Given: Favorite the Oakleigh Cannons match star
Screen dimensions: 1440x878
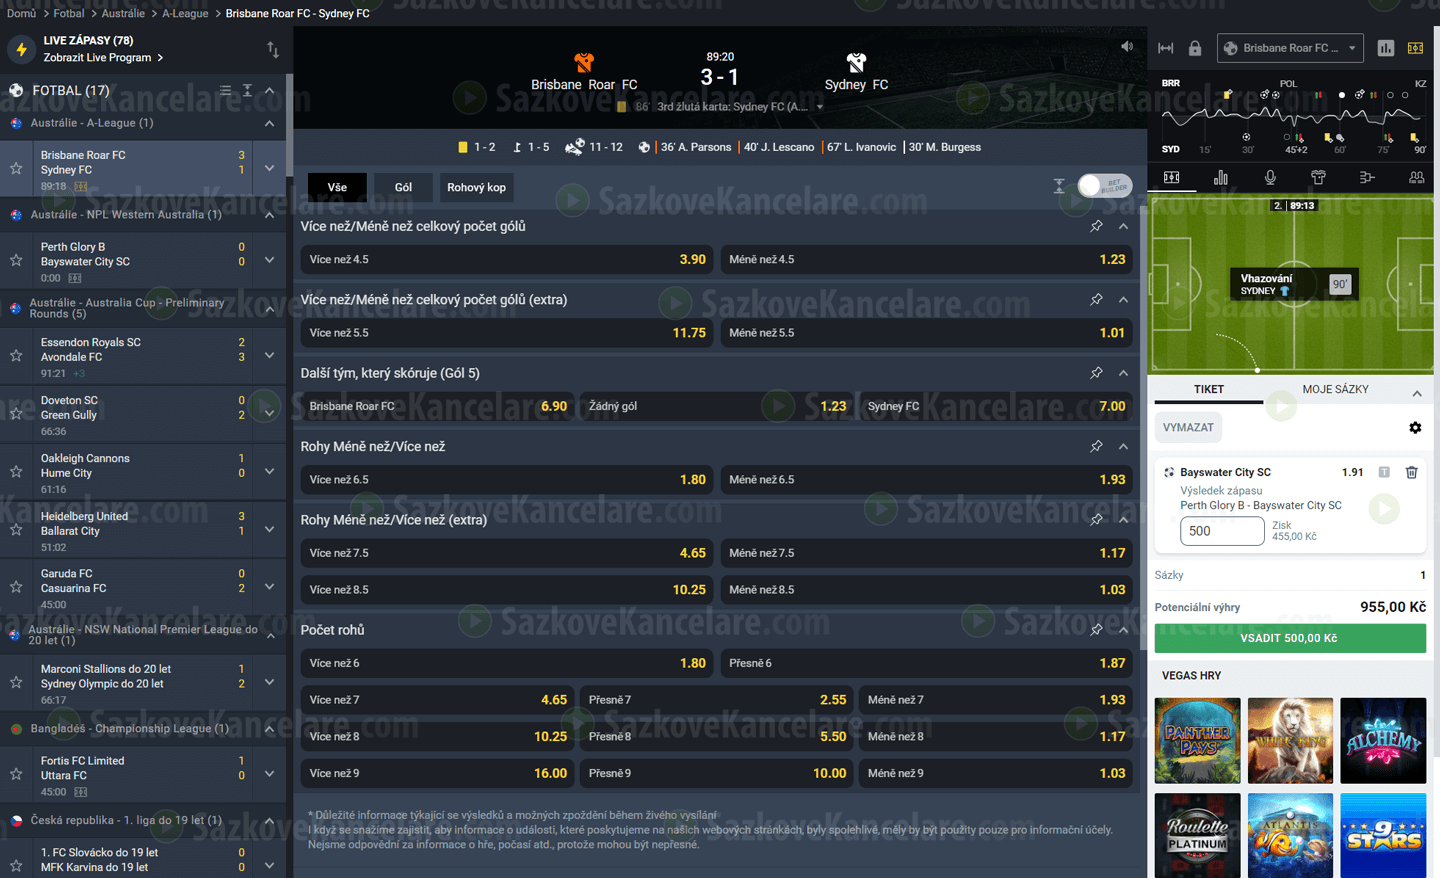Looking at the screenshot, I should tap(16, 471).
